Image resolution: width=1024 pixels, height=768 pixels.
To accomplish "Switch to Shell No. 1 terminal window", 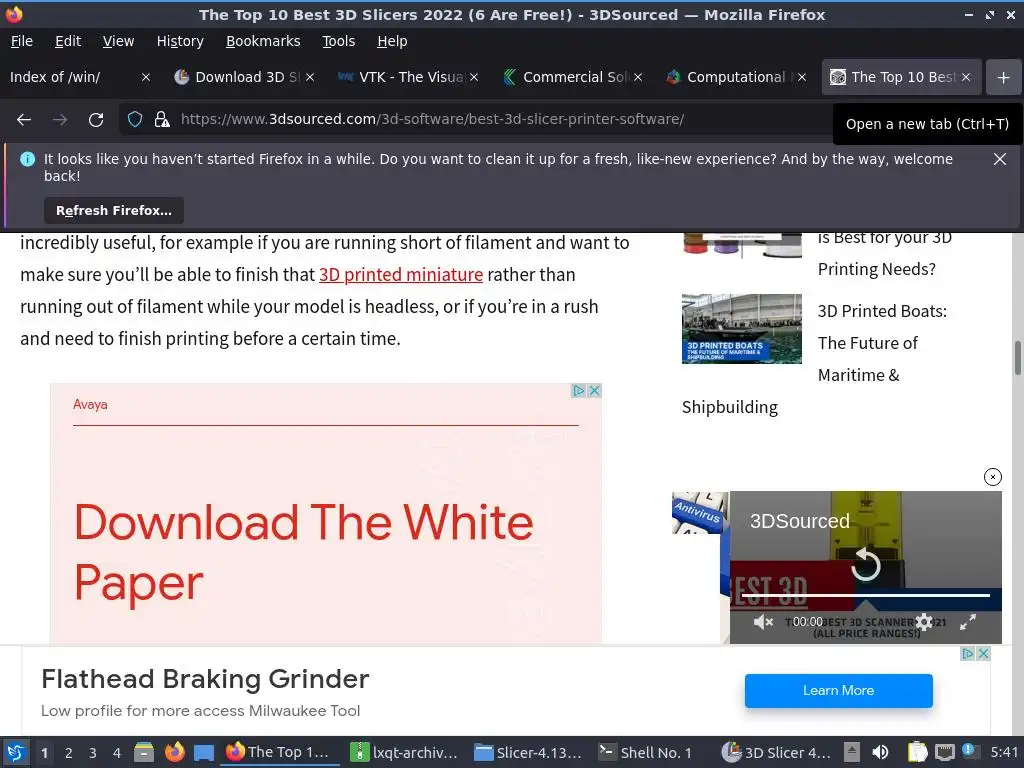I will pyautogui.click(x=647, y=752).
